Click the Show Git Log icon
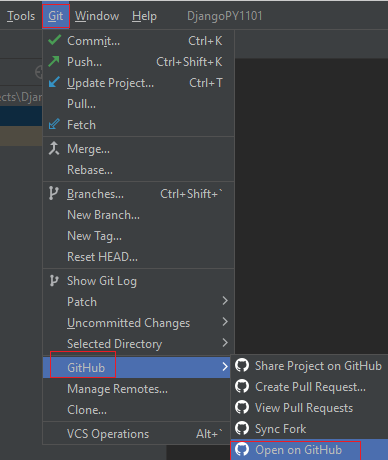This screenshot has height=460, width=388. click(x=54, y=281)
